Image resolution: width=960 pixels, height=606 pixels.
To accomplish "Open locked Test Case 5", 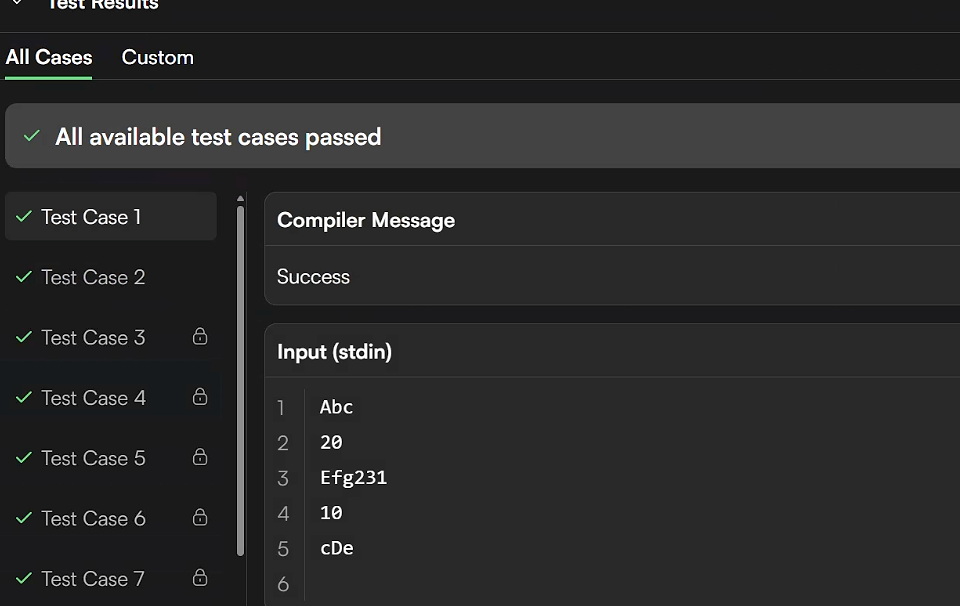I will [93, 458].
